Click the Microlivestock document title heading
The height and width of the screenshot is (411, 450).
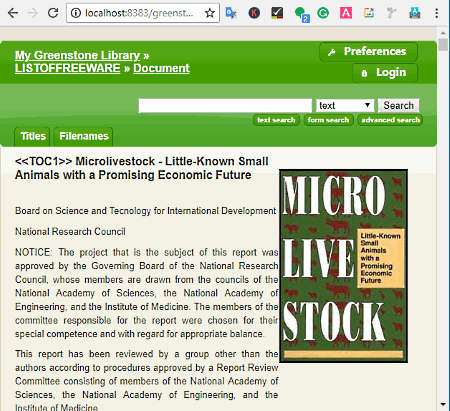142,168
